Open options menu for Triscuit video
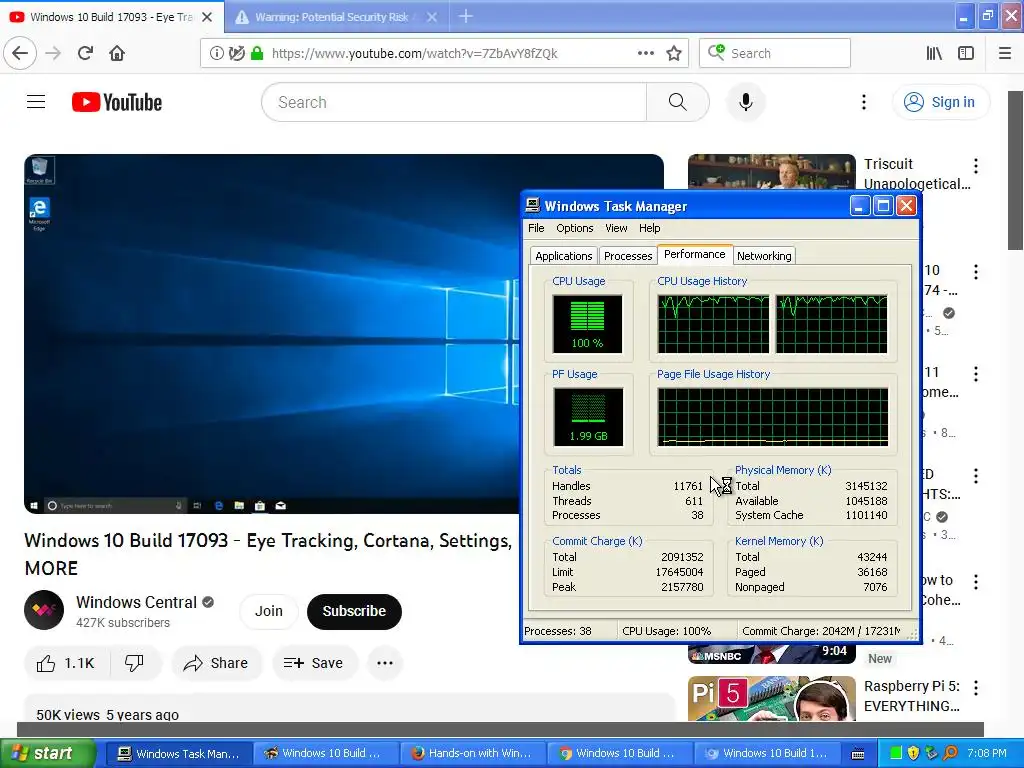The image size is (1024, 768). coord(976,166)
